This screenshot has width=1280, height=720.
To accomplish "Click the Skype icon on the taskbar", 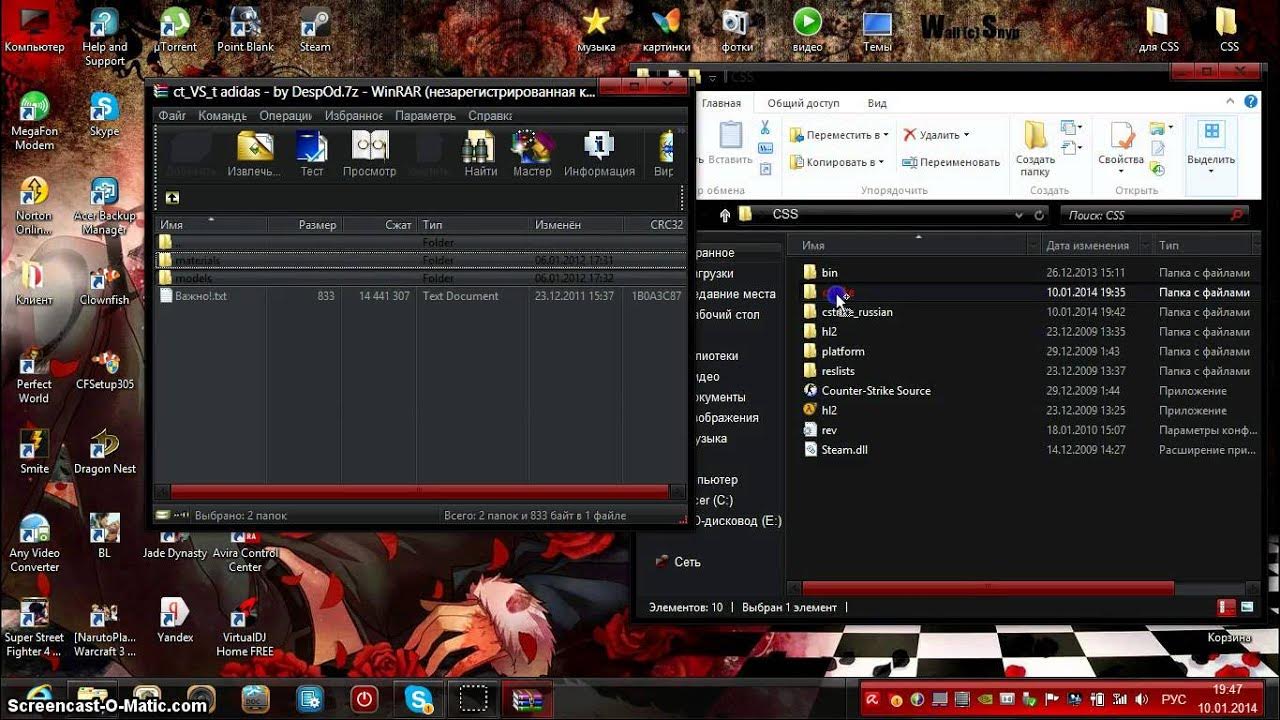I will click(418, 697).
